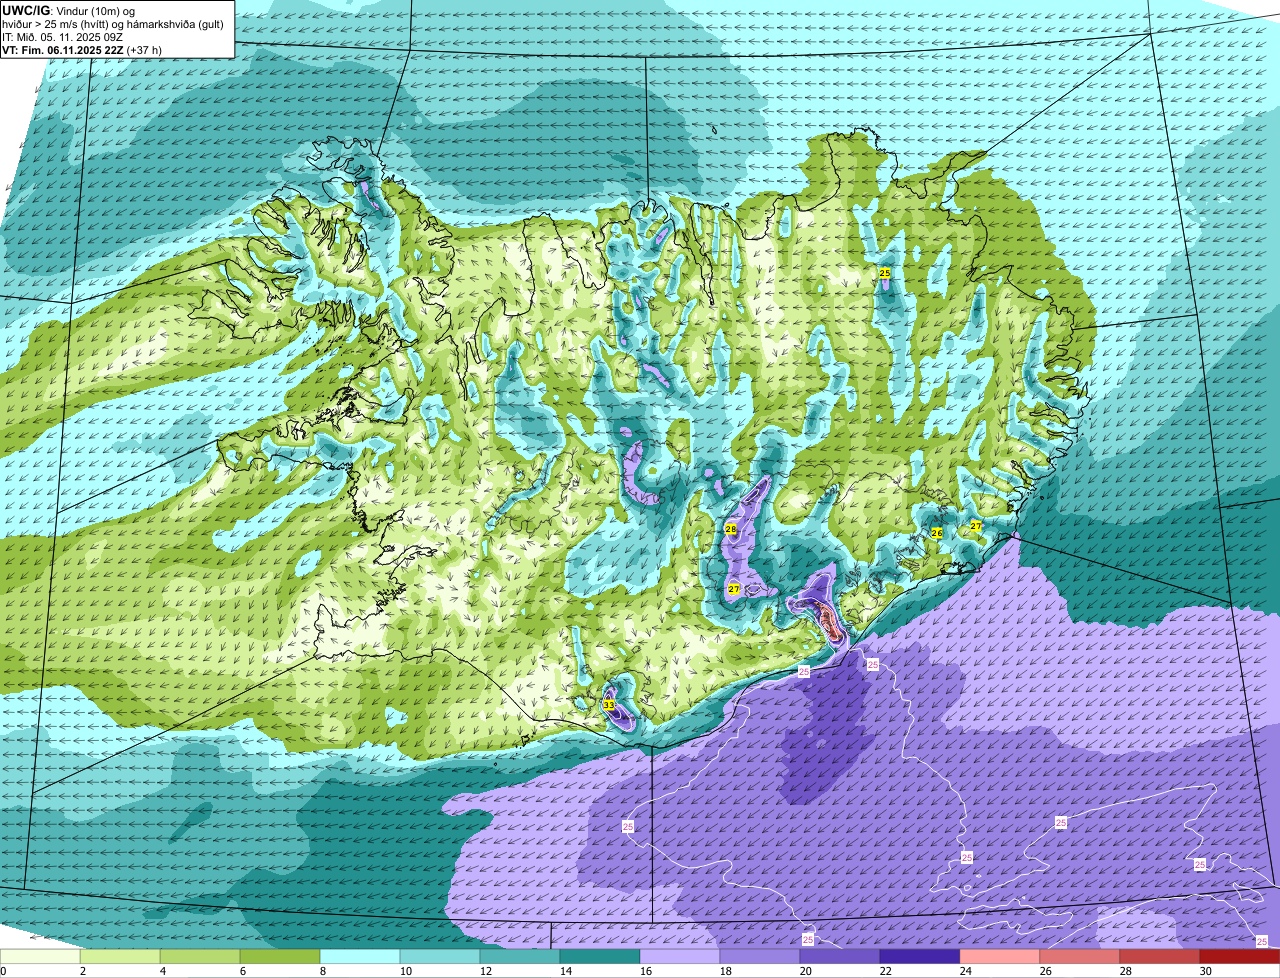Click the salmon 26–28 m/s legend swatch

coord(1080,957)
